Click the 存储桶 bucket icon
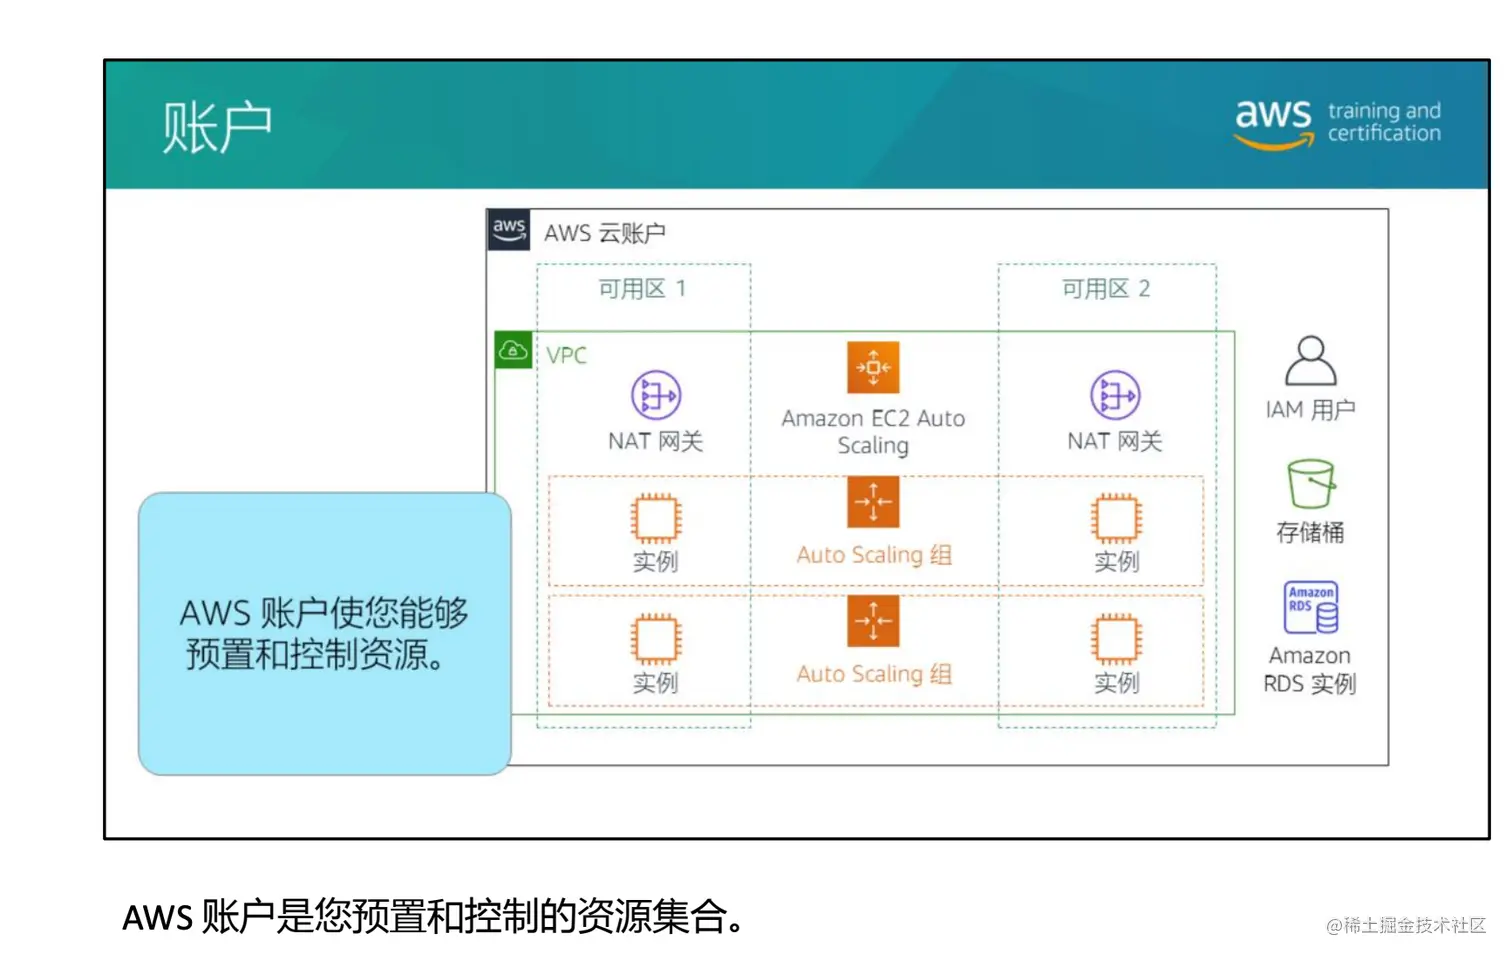This screenshot has height=961, width=1512. [1311, 484]
